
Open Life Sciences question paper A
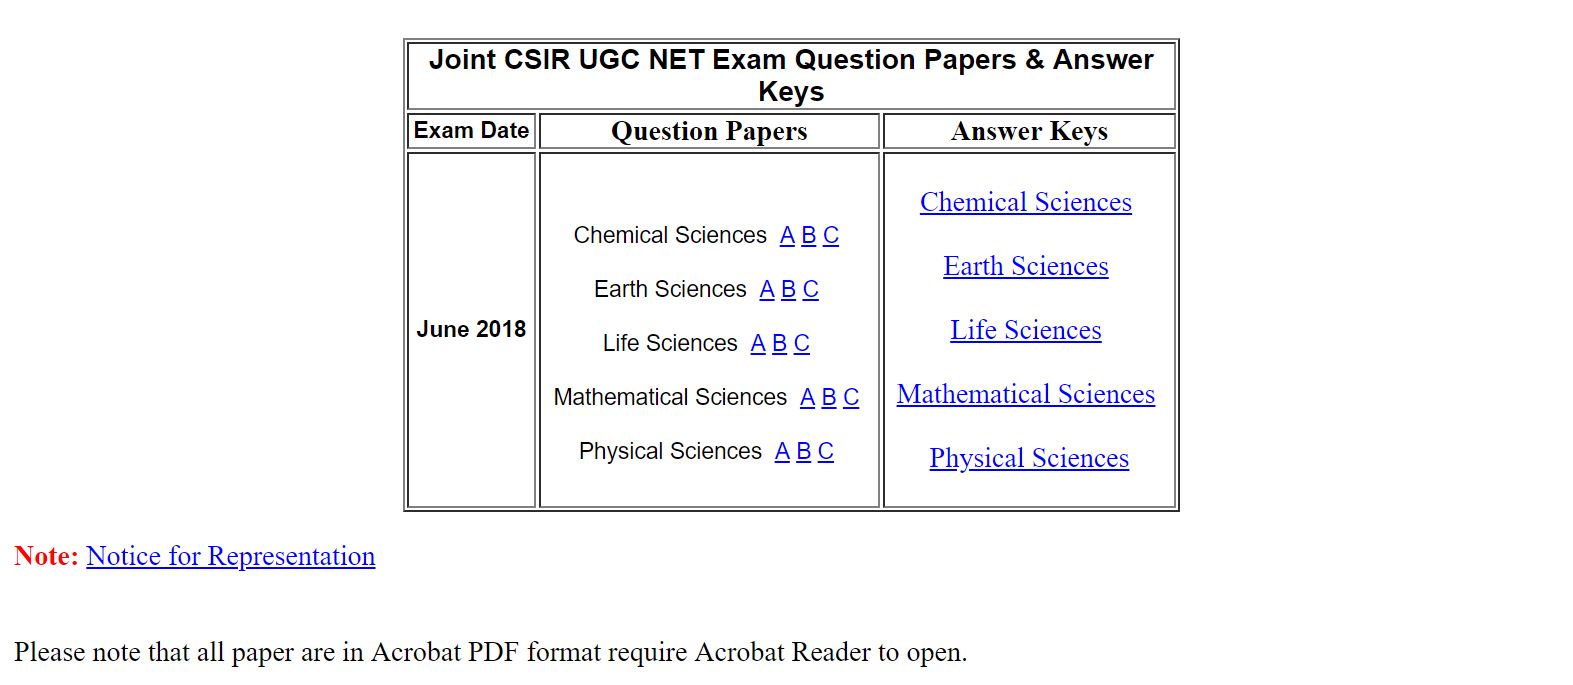click(x=758, y=344)
